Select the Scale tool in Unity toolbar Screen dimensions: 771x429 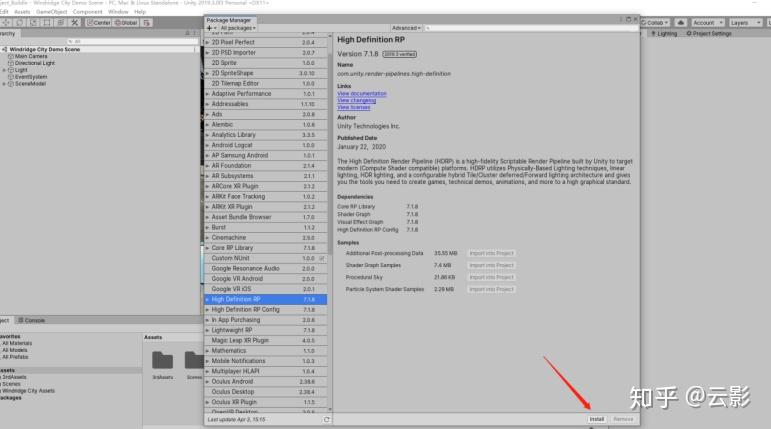[33, 23]
